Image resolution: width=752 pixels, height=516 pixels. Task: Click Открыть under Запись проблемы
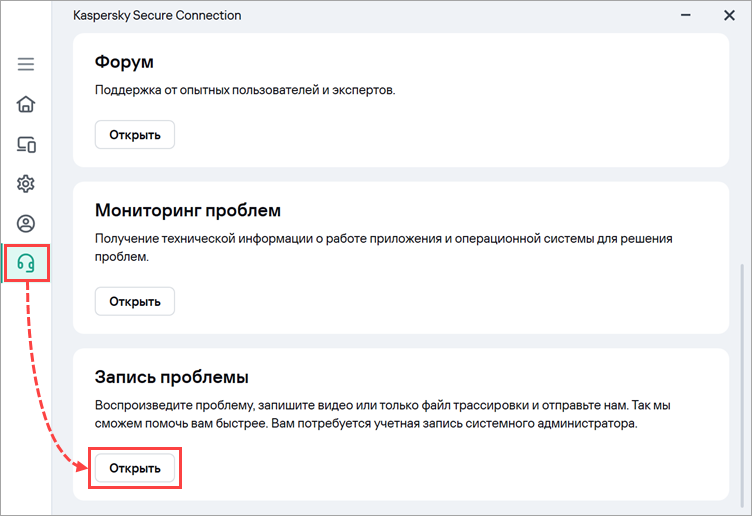click(x=135, y=468)
